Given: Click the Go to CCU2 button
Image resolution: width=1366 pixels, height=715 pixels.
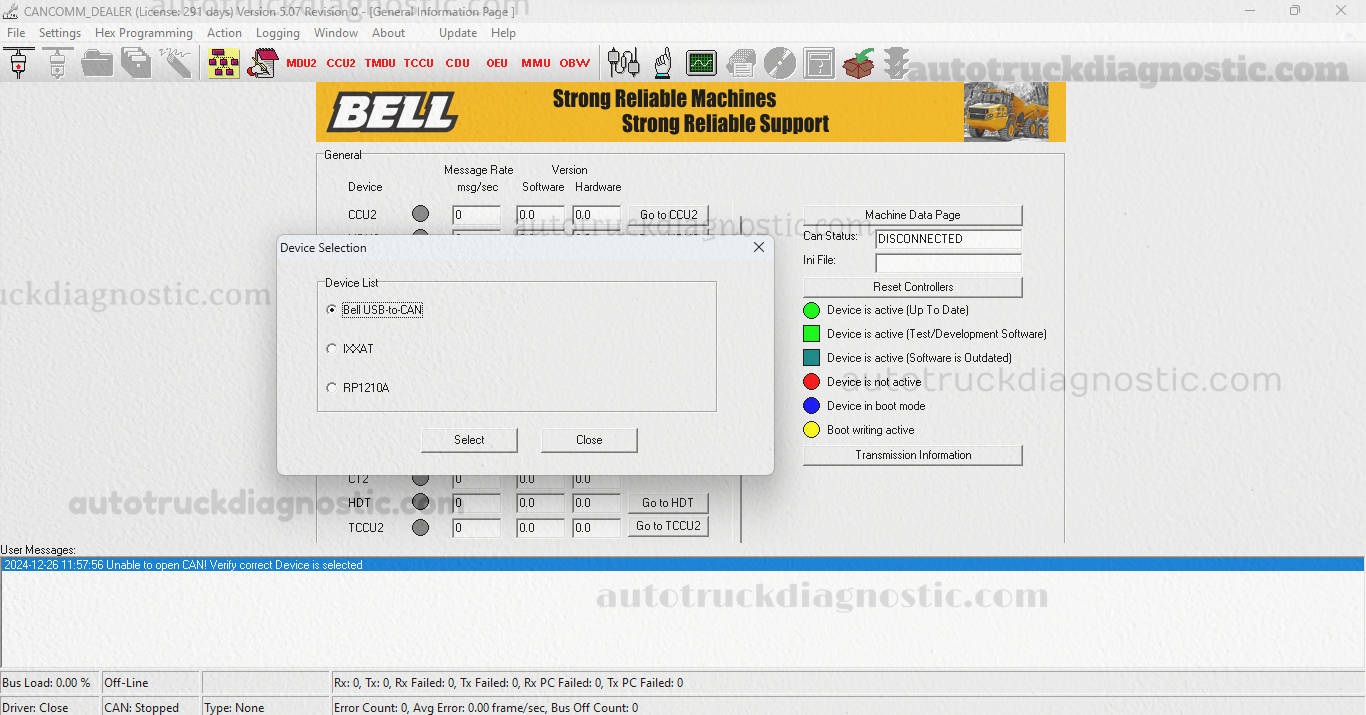Looking at the screenshot, I should [669, 215].
